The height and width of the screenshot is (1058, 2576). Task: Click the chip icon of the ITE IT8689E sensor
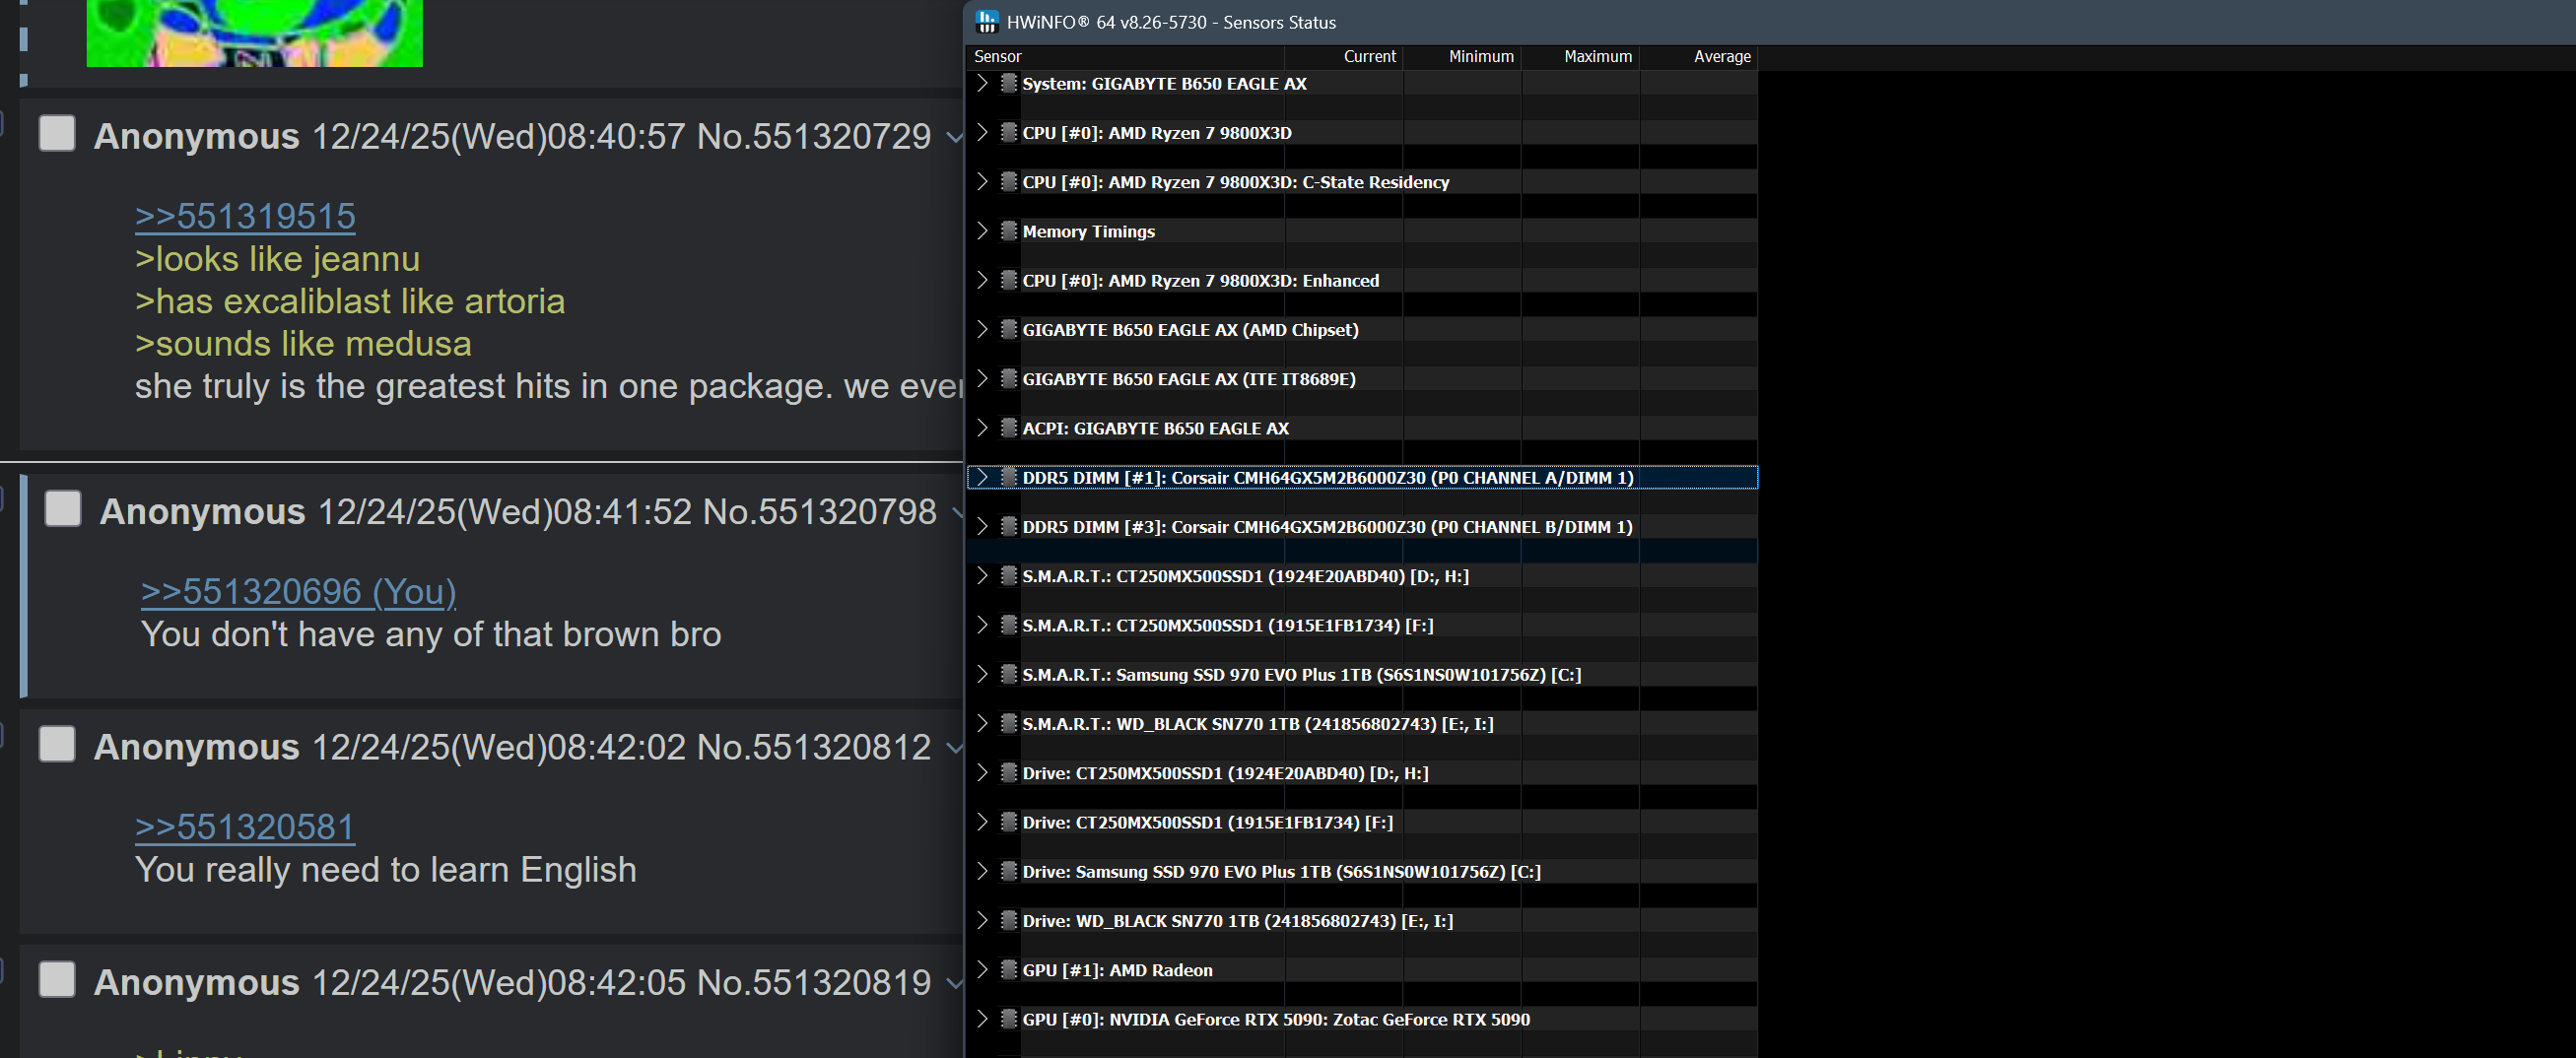(1009, 378)
